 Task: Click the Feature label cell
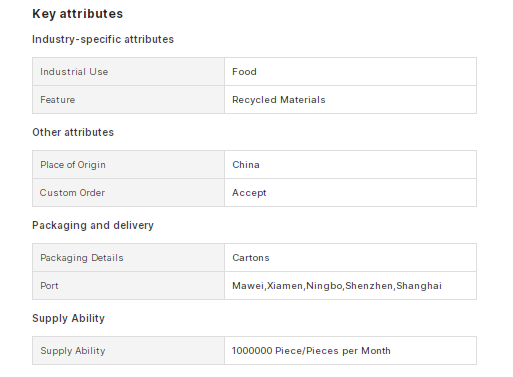pyautogui.click(x=128, y=100)
